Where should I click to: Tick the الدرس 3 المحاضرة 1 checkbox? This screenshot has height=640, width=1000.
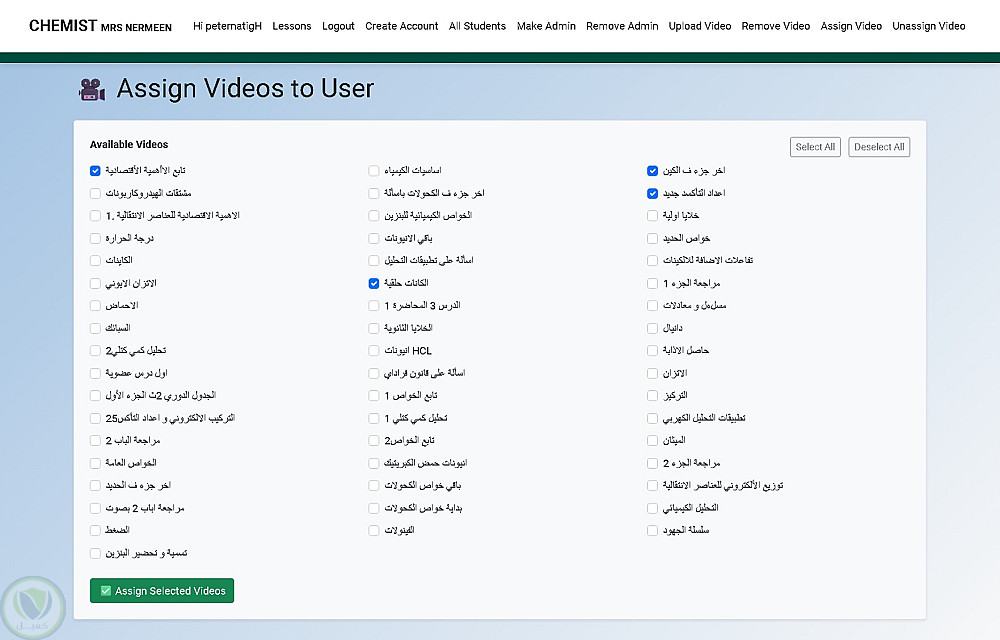(x=374, y=305)
